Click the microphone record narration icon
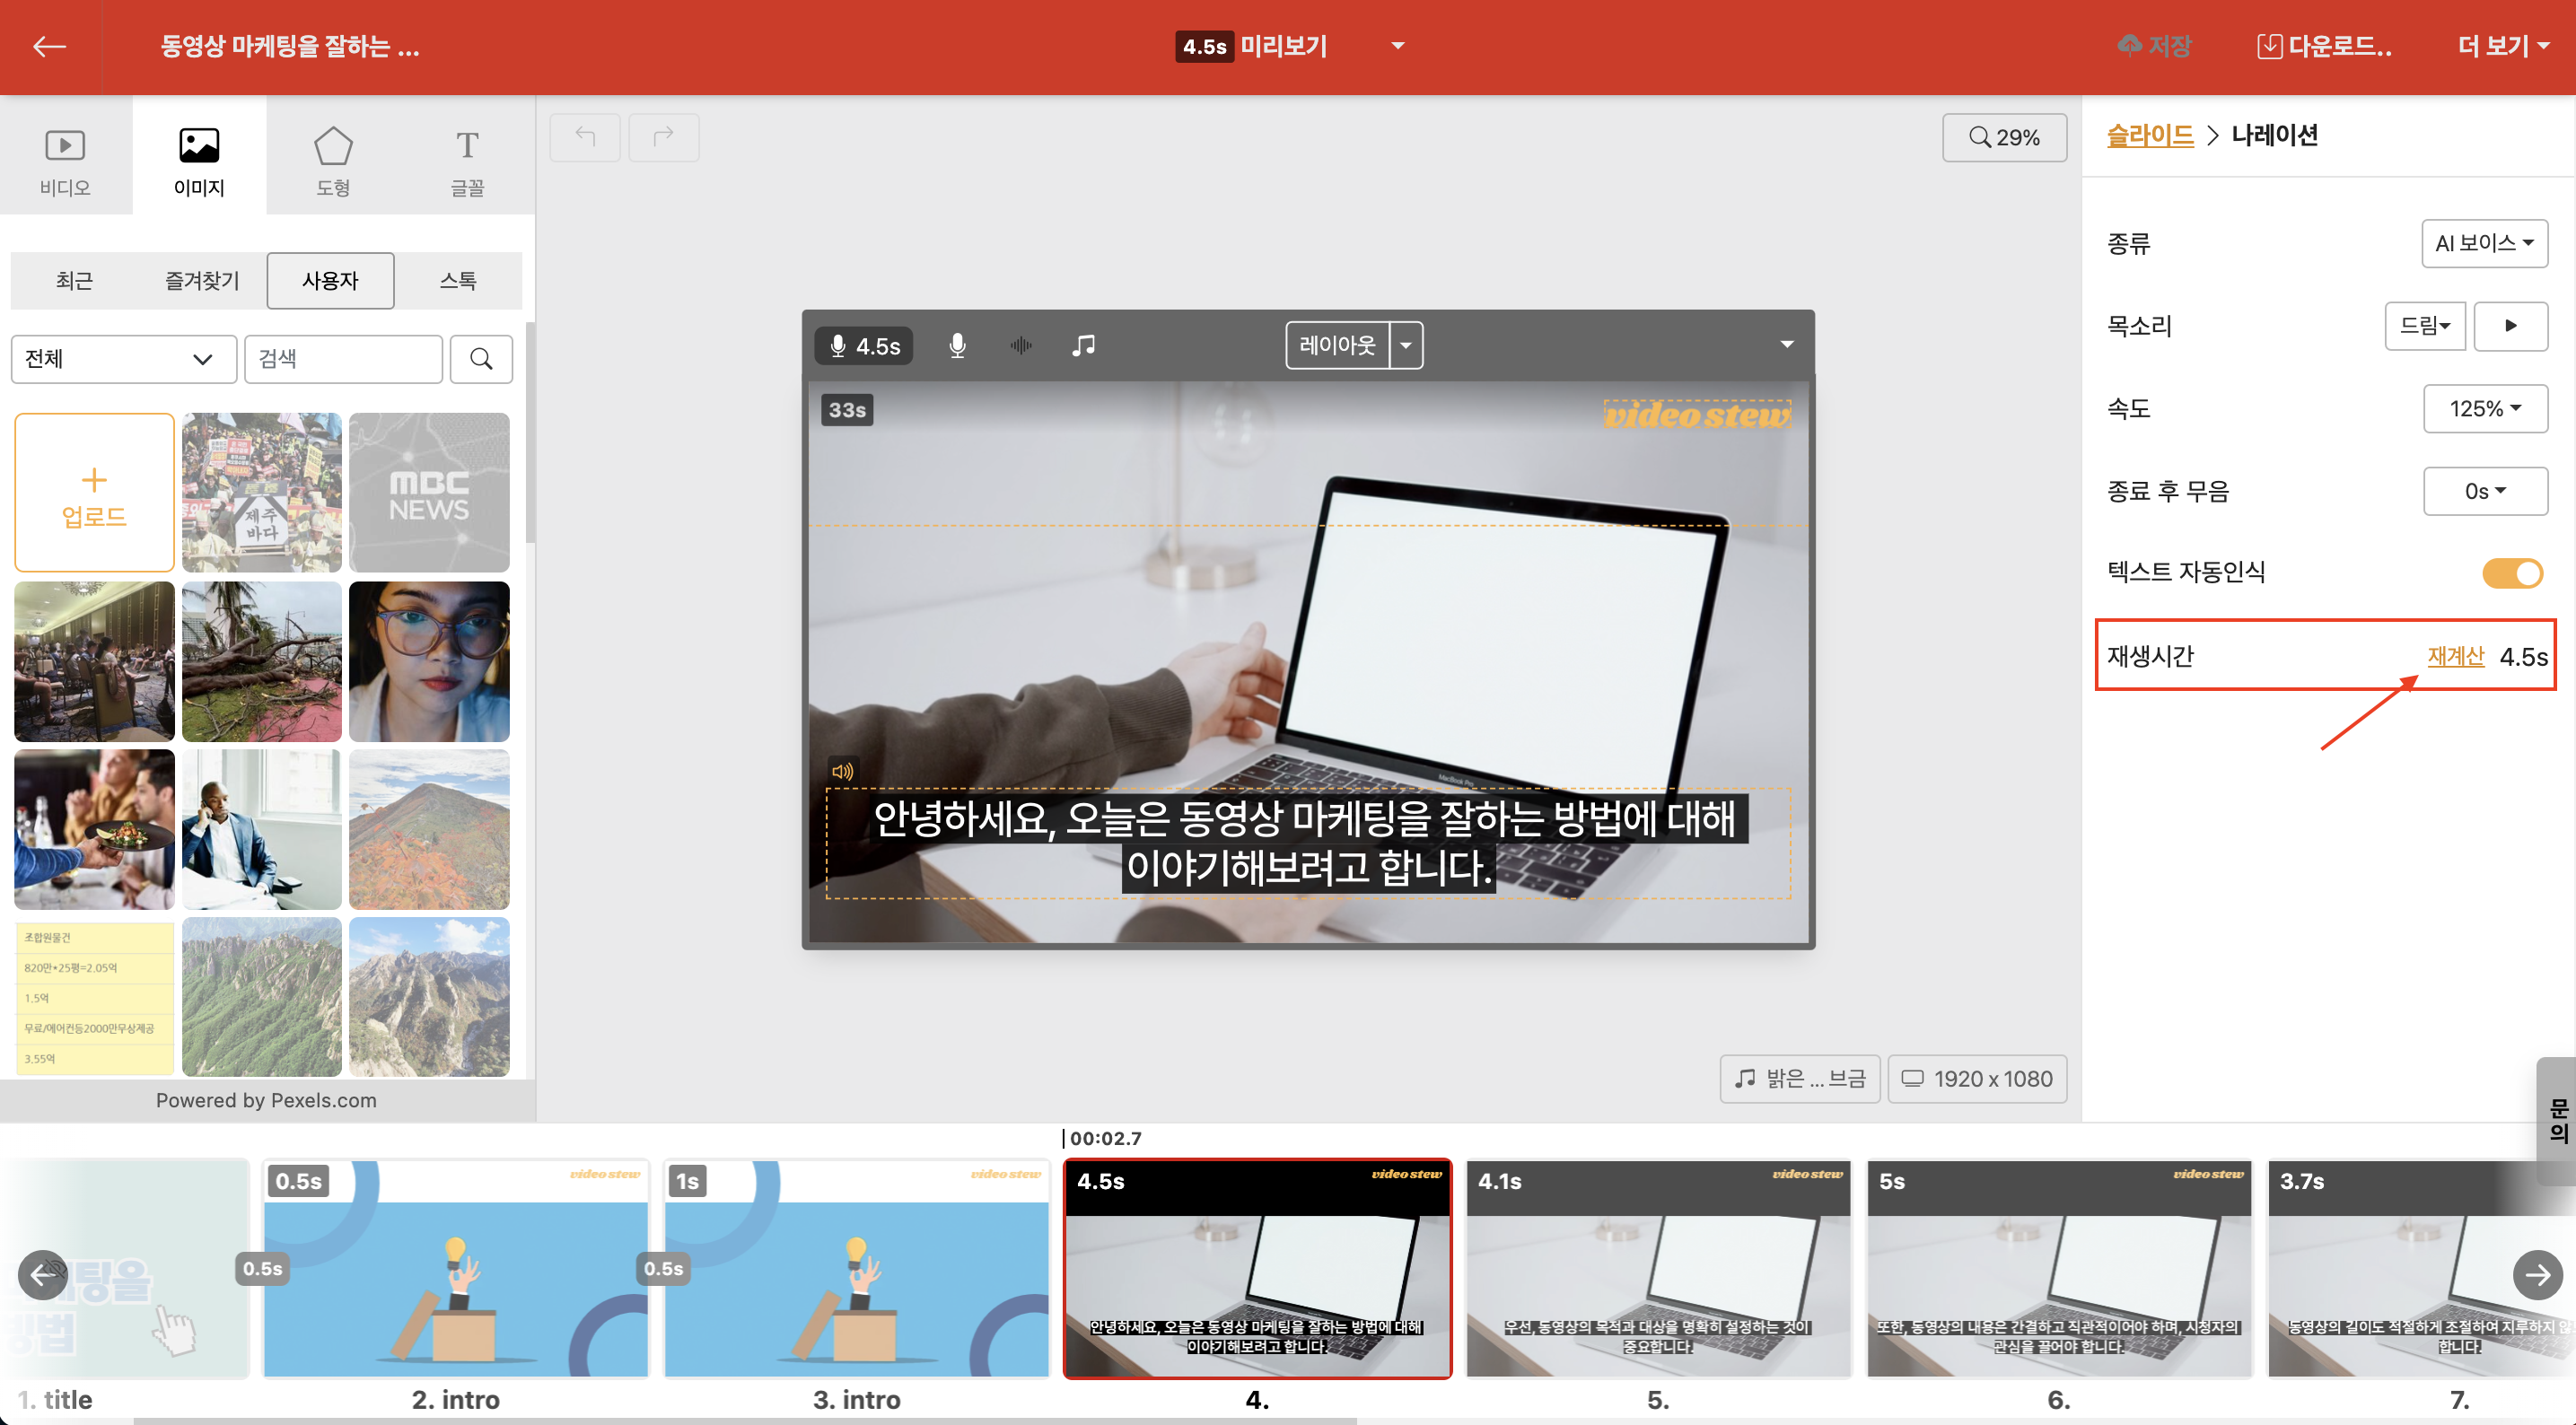The height and width of the screenshot is (1425, 2576). 957,346
